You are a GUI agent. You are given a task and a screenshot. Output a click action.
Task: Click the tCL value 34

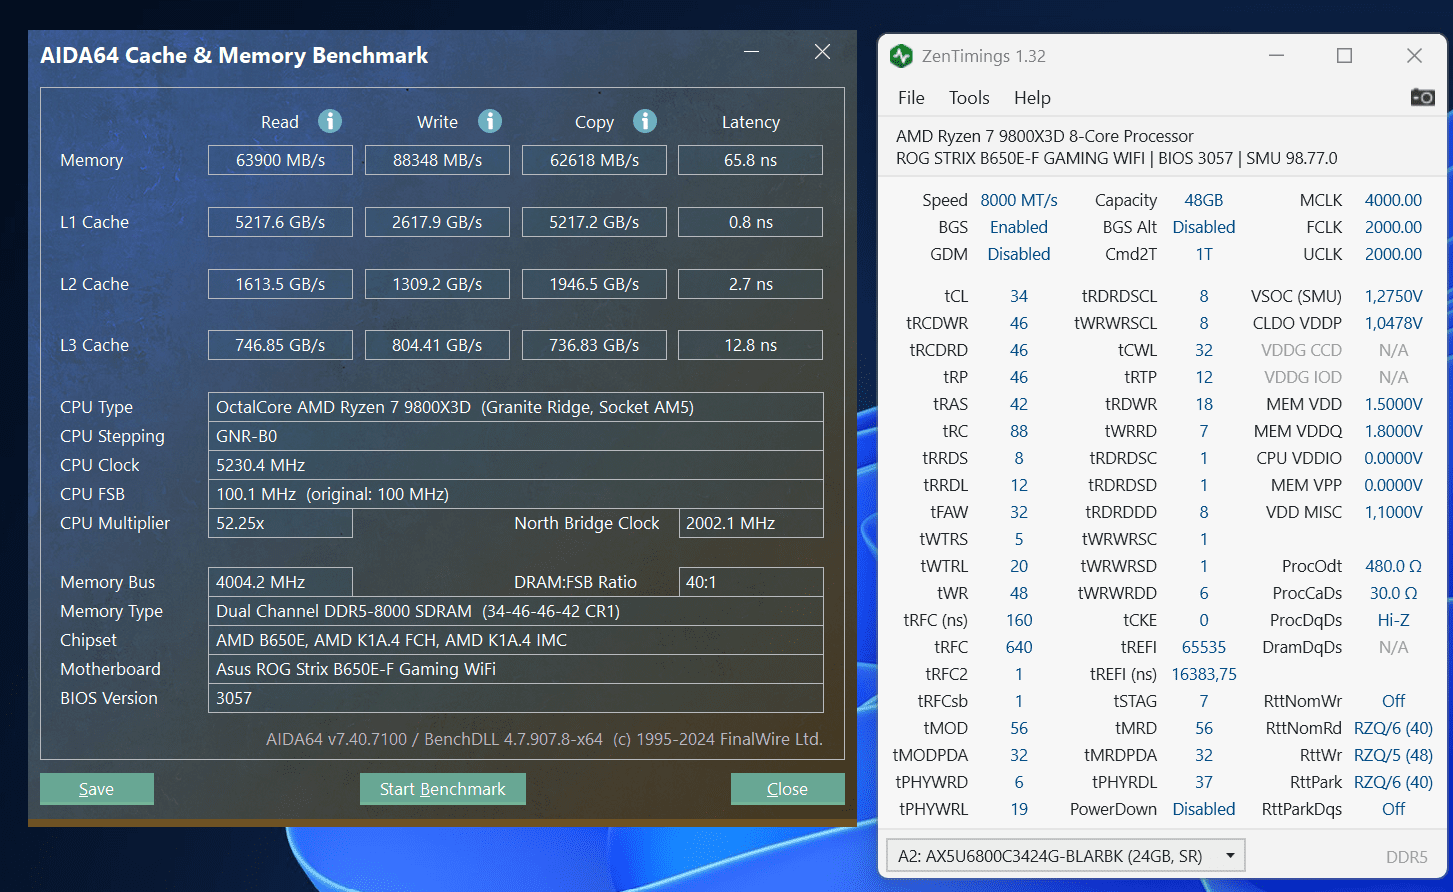pyautogui.click(x=1019, y=296)
